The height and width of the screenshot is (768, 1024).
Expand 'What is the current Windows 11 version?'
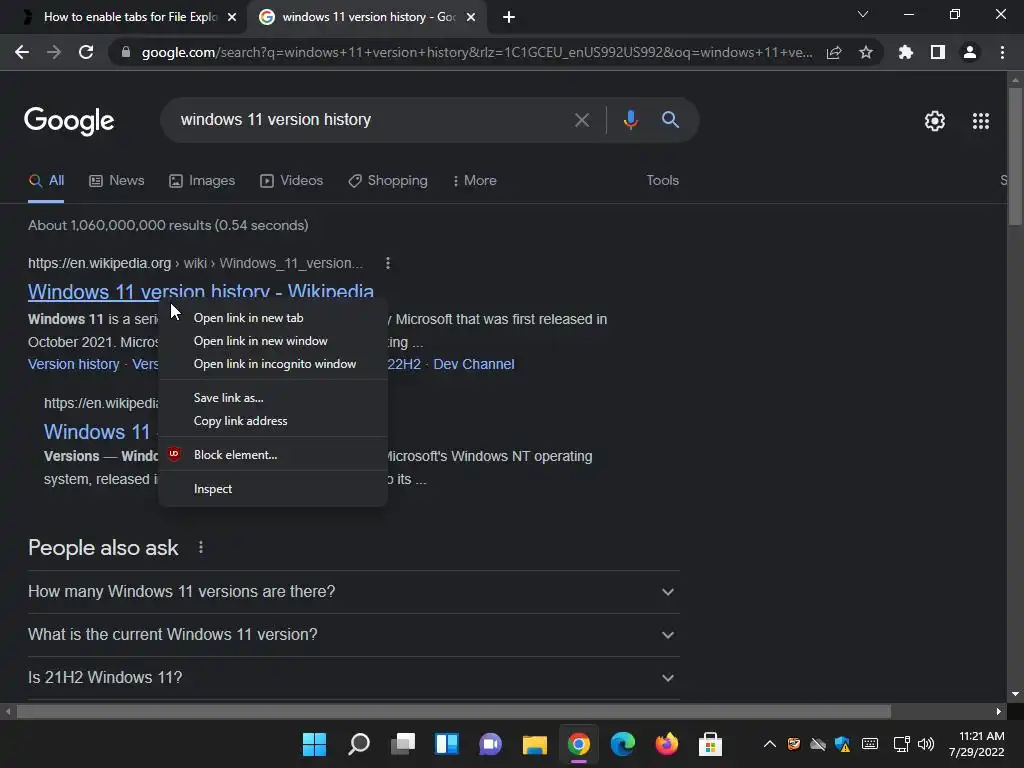pos(353,635)
